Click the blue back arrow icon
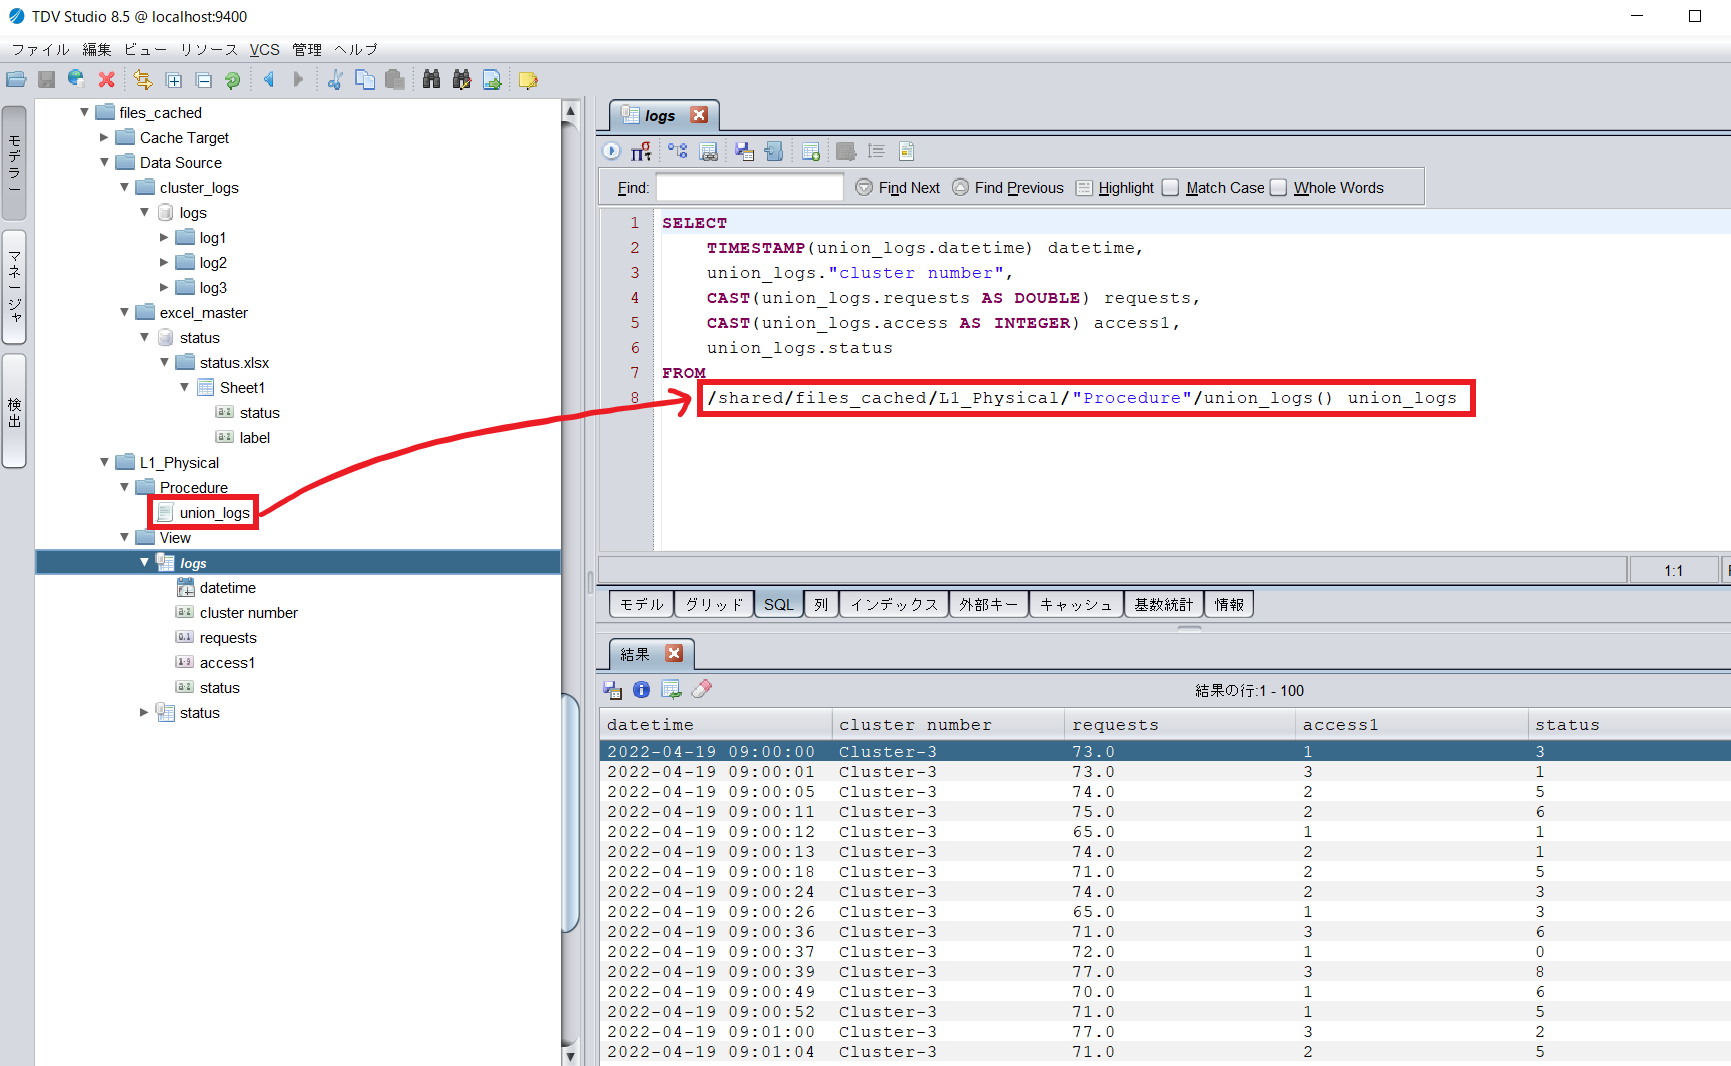This screenshot has height=1066, width=1731. (268, 80)
